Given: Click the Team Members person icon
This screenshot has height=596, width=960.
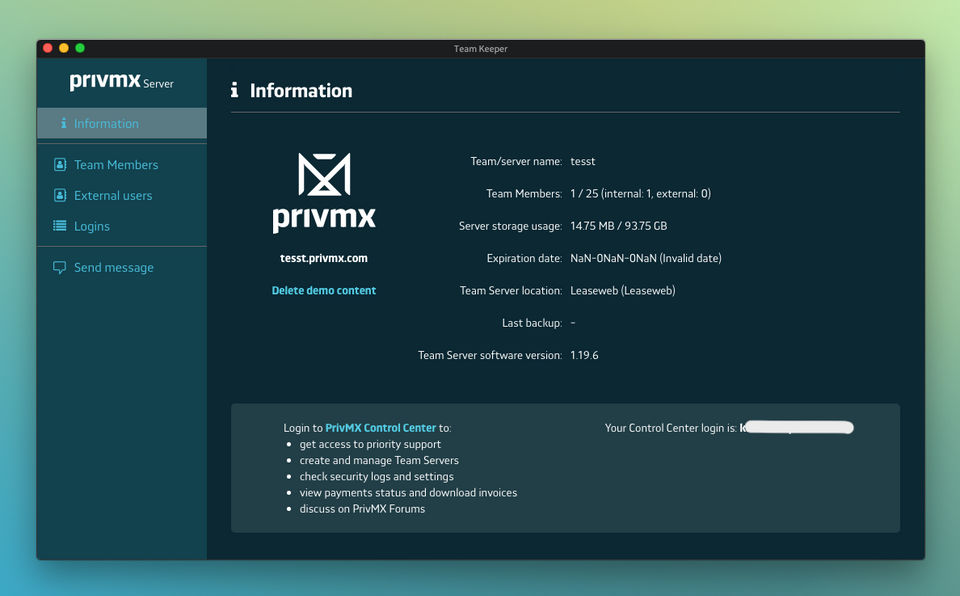Looking at the screenshot, I should point(60,164).
